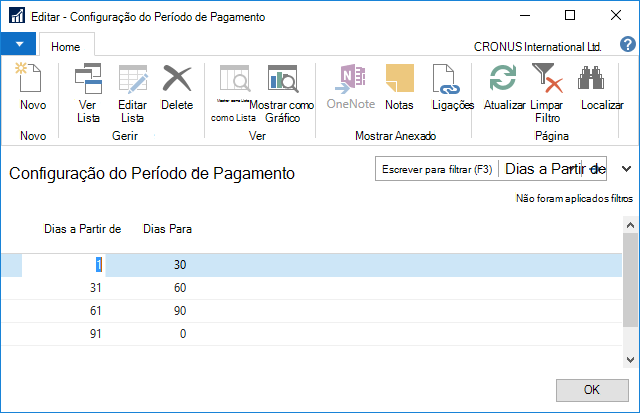This screenshot has height=413, width=640.
Task: Select the cell with value 90
Action: tap(180, 311)
